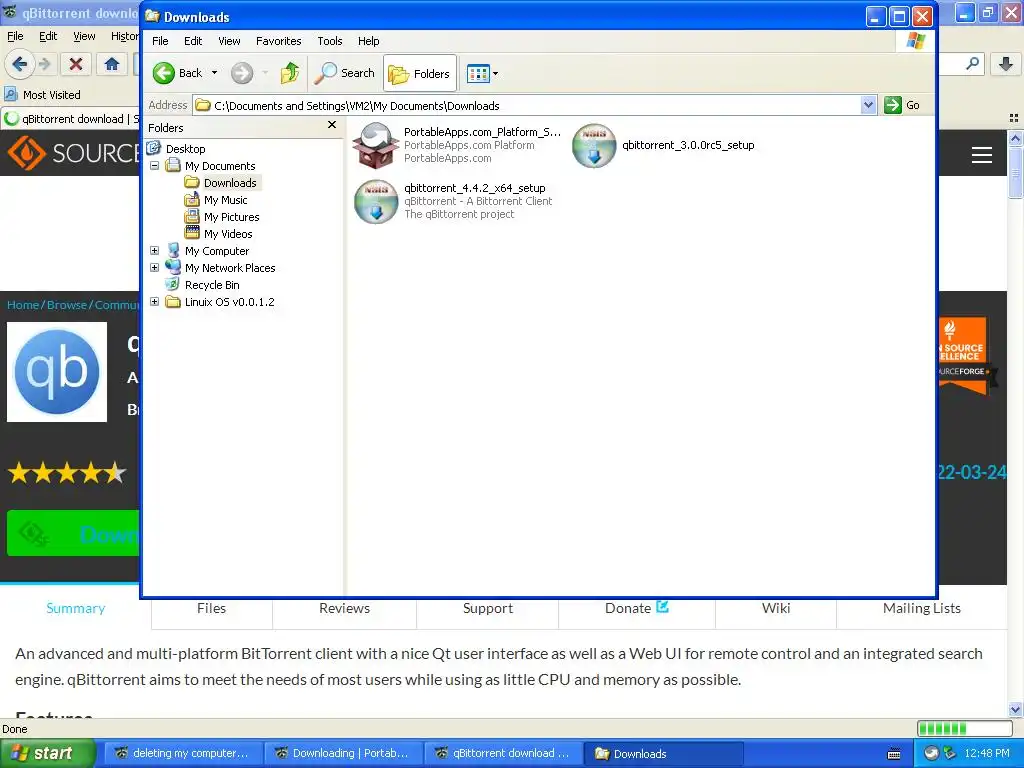Select My Music folder icon in tree
The width and height of the screenshot is (1024, 768).
(191, 199)
